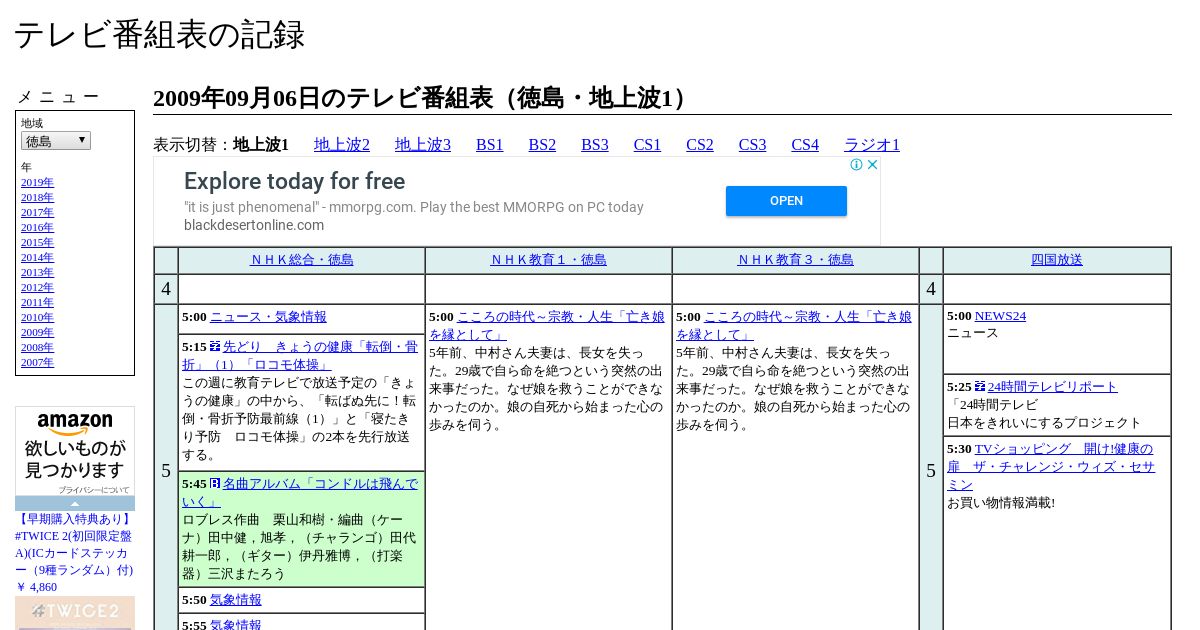Click the teletext icon beside 先どり
This screenshot has width=1200, height=630.
click(x=215, y=347)
